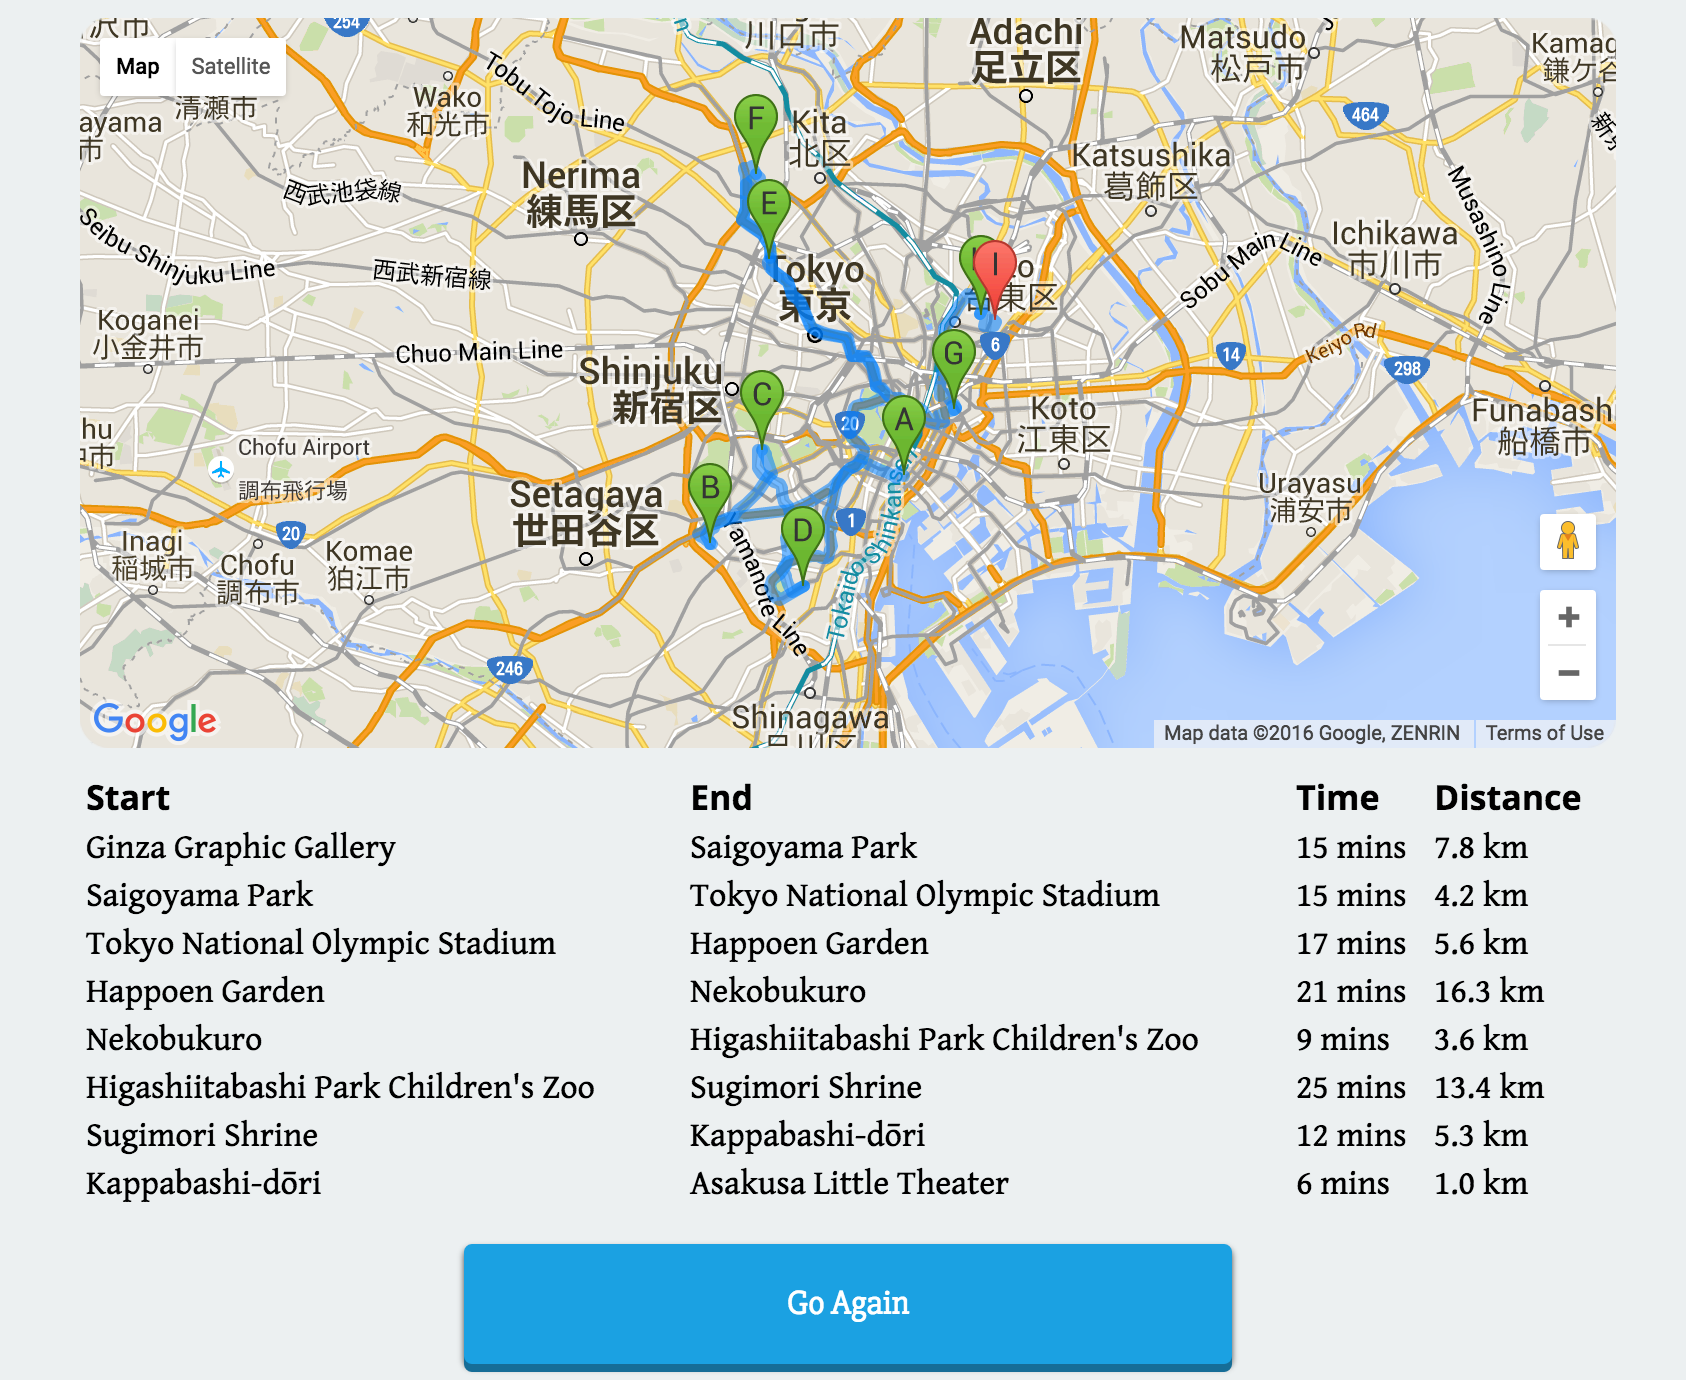Click the Chofu Airport airplane icon
Screen dimensions: 1686x1380
coord(220,469)
